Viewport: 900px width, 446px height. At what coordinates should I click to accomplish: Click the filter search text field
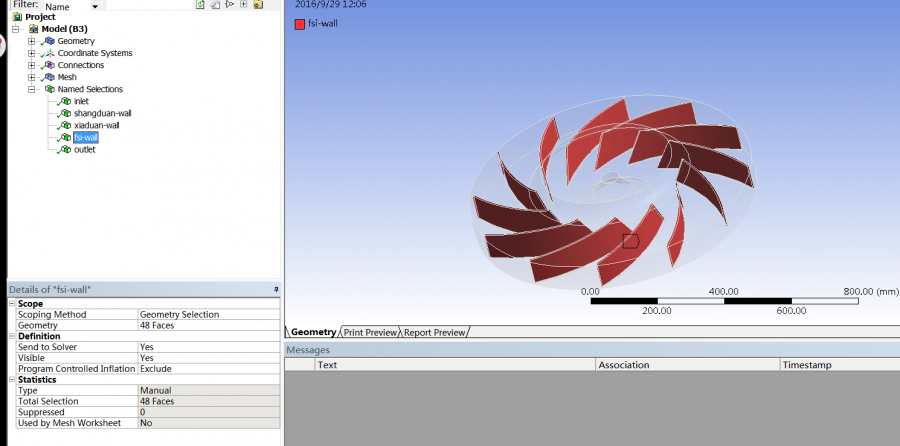(x=149, y=5)
